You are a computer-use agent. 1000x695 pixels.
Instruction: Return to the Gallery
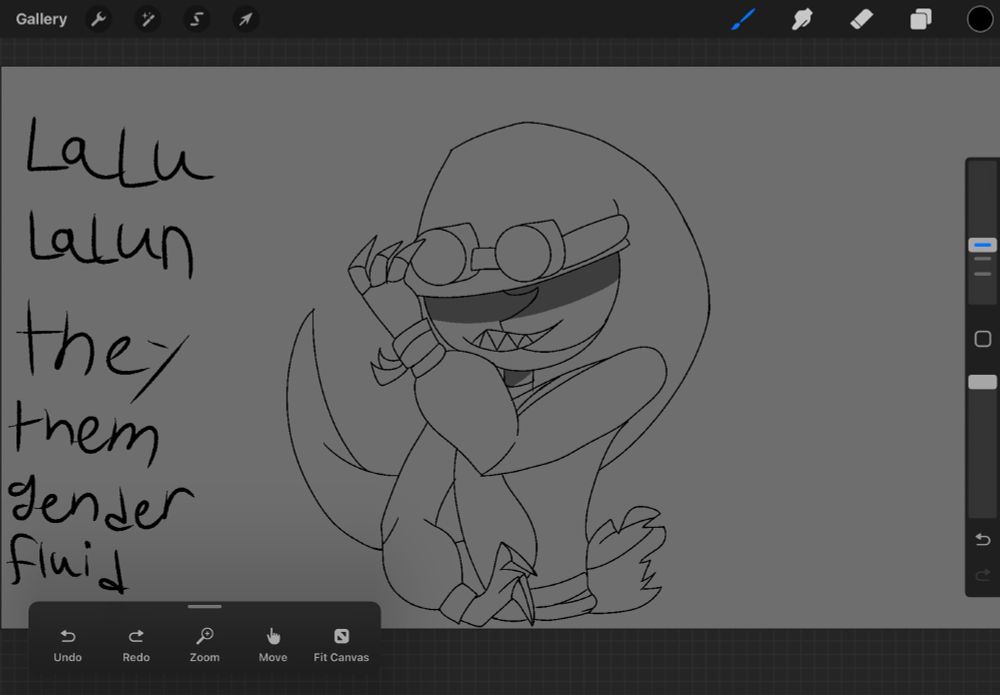(x=41, y=19)
